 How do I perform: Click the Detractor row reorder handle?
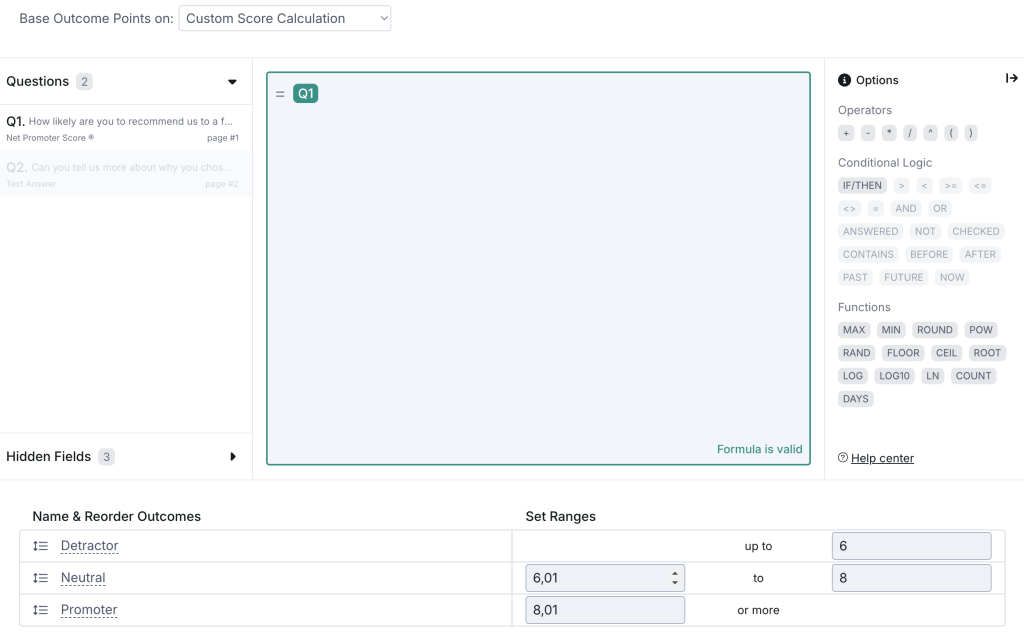[x=40, y=545]
